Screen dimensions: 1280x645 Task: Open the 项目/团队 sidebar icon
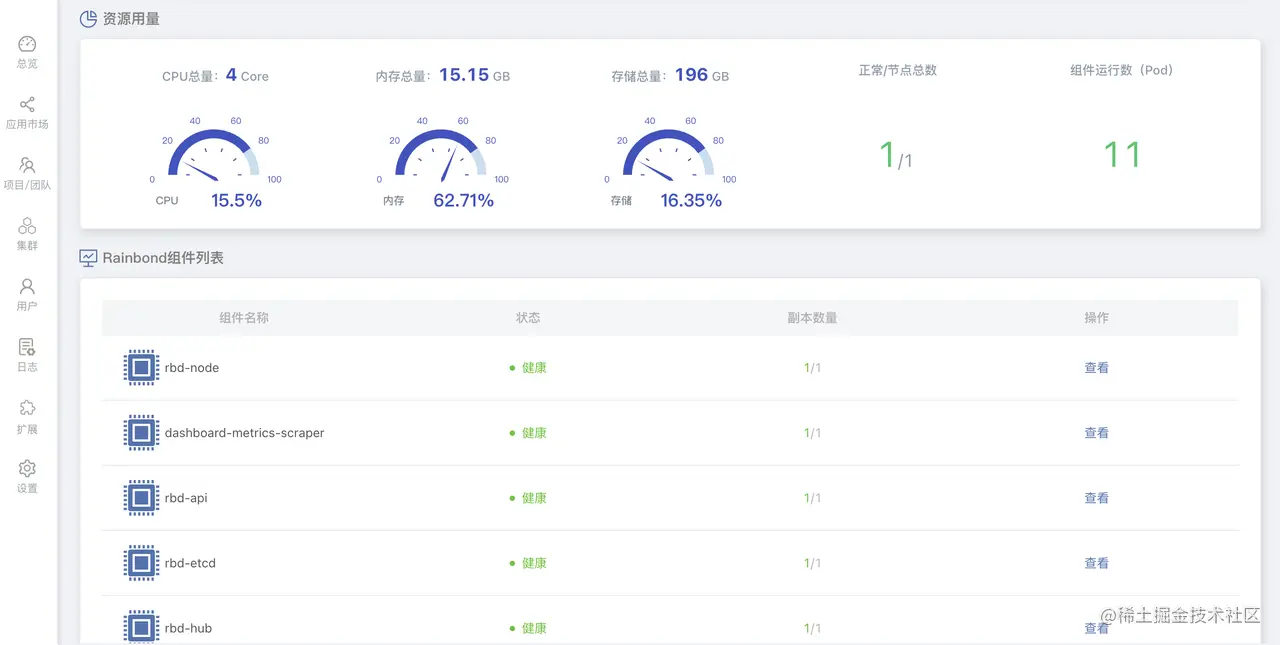point(27,165)
